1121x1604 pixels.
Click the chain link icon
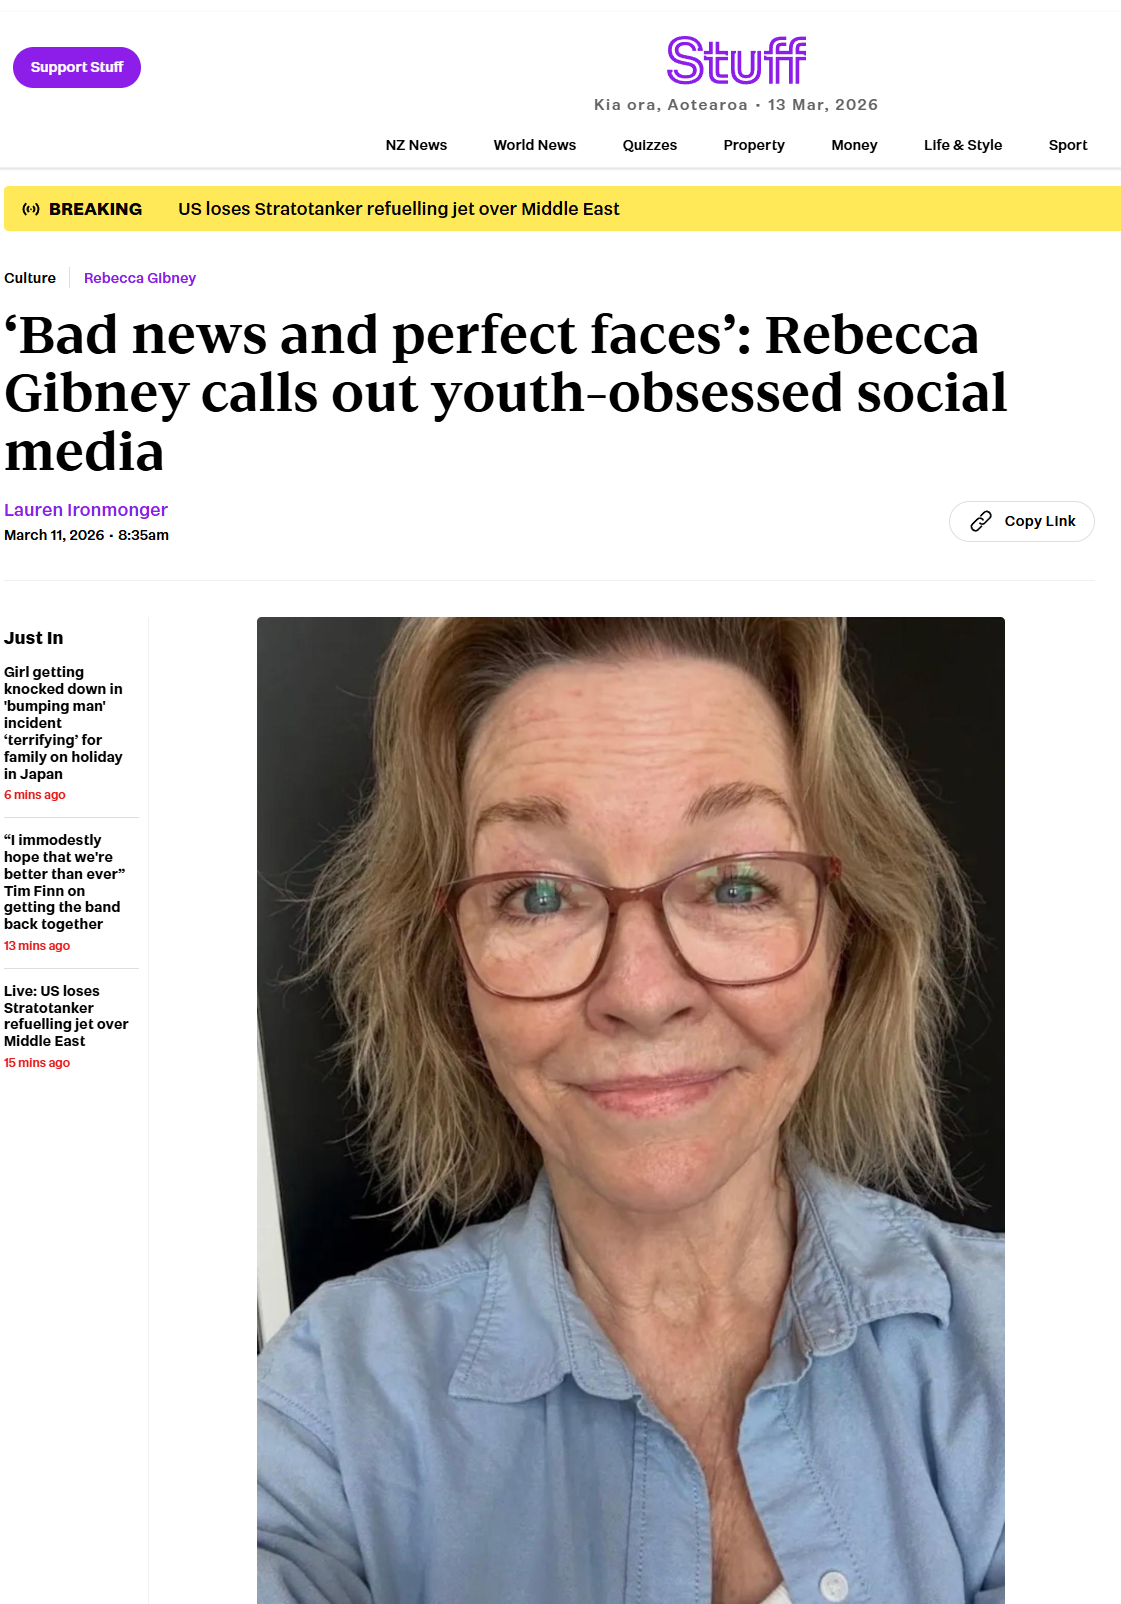[981, 521]
